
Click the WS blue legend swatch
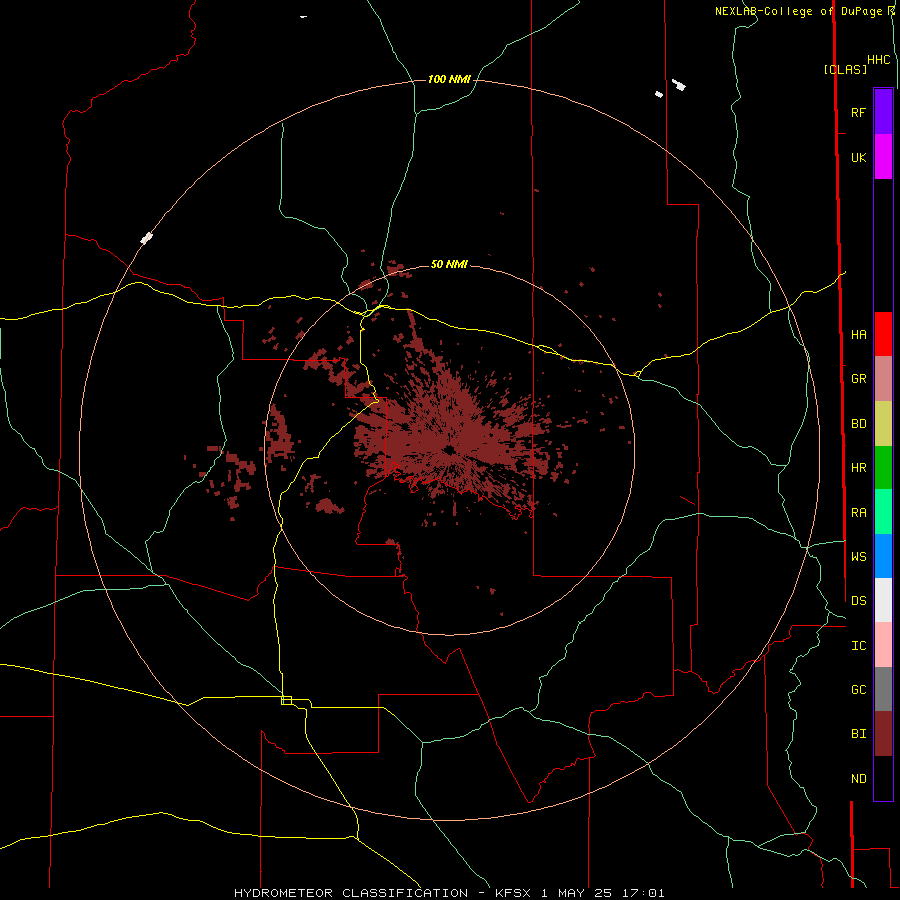(x=883, y=556)
